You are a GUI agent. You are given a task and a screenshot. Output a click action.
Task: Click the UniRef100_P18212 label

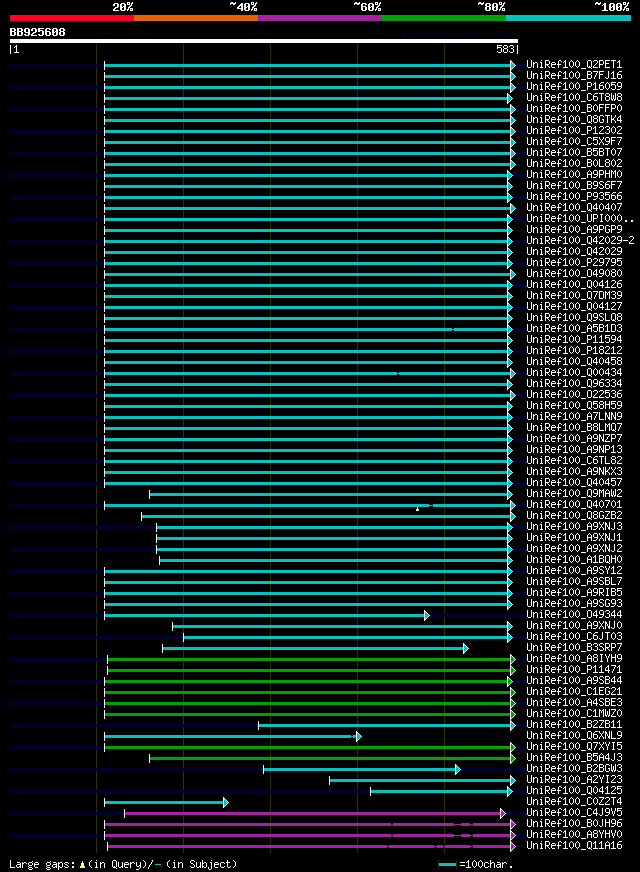tap(574, 350)
